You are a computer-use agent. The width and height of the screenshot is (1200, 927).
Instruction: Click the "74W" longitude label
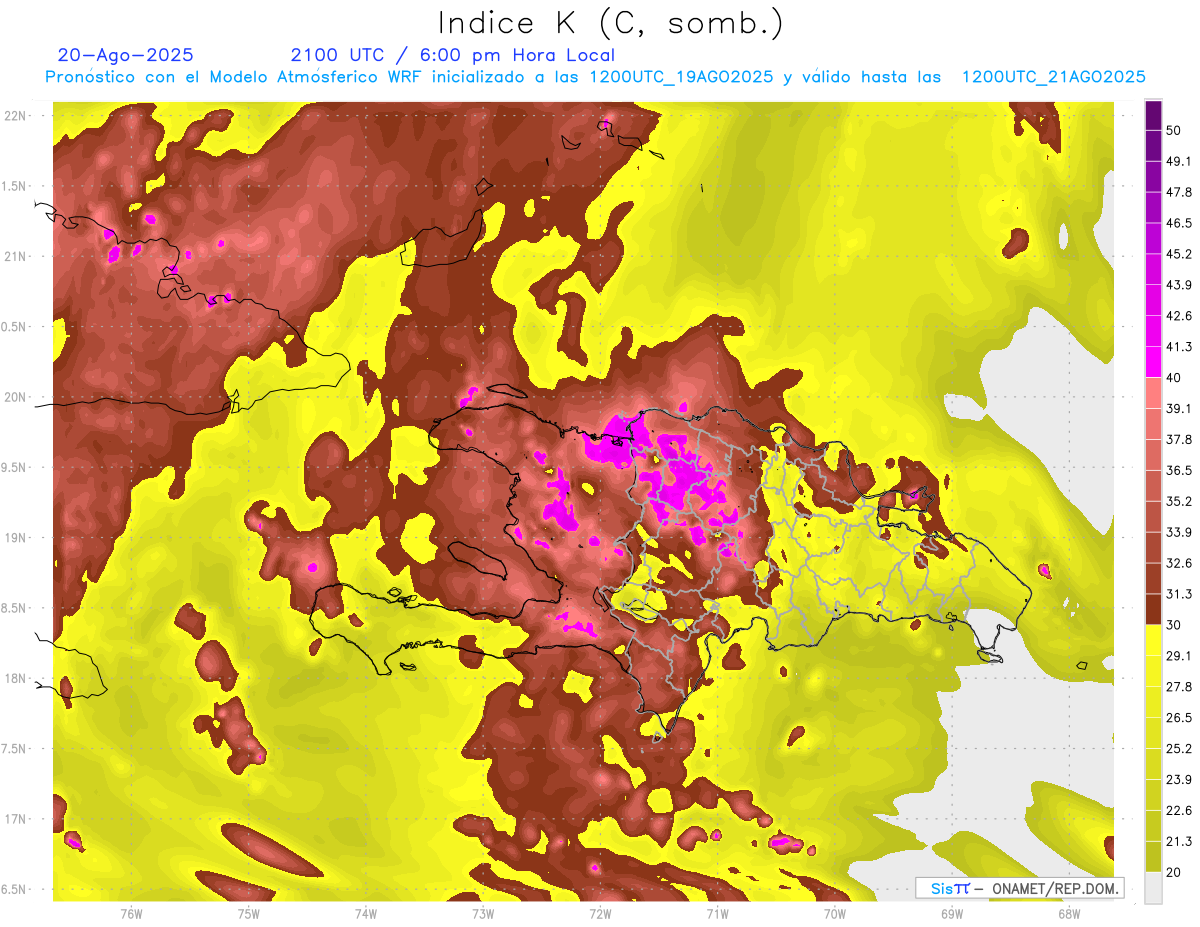tap(366, 913)
